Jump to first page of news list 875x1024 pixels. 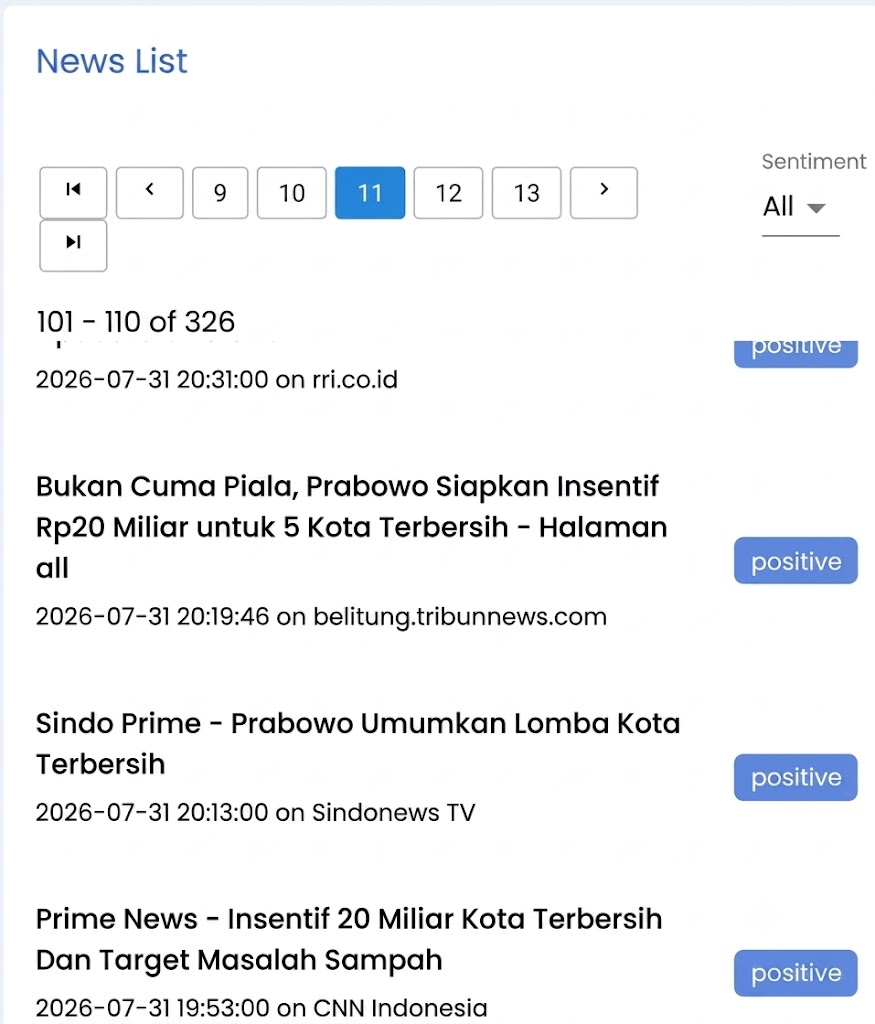73,193
